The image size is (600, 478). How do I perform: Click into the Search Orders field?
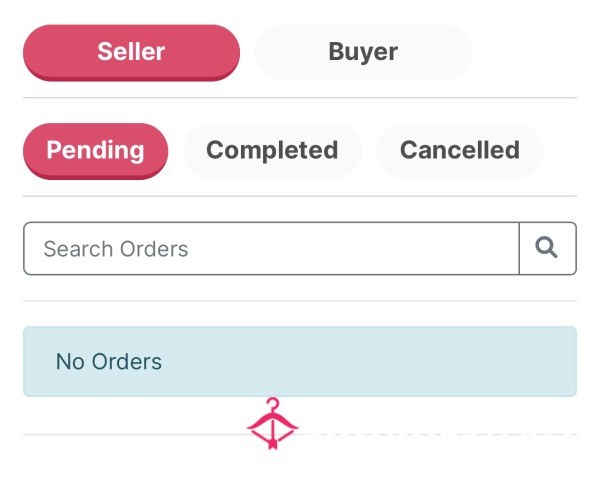(x=271, y=248)
